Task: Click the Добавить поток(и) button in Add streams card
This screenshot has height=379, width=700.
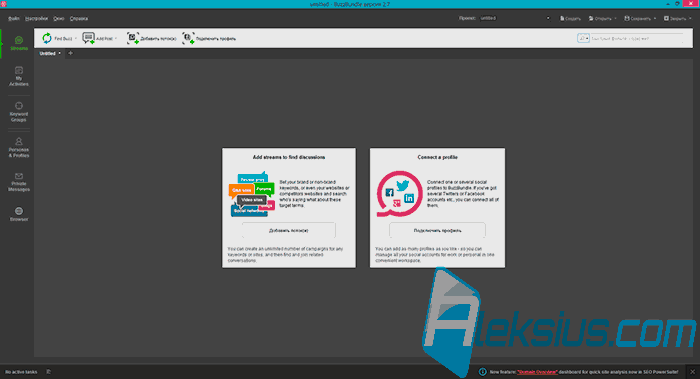Action: point(288,230)
